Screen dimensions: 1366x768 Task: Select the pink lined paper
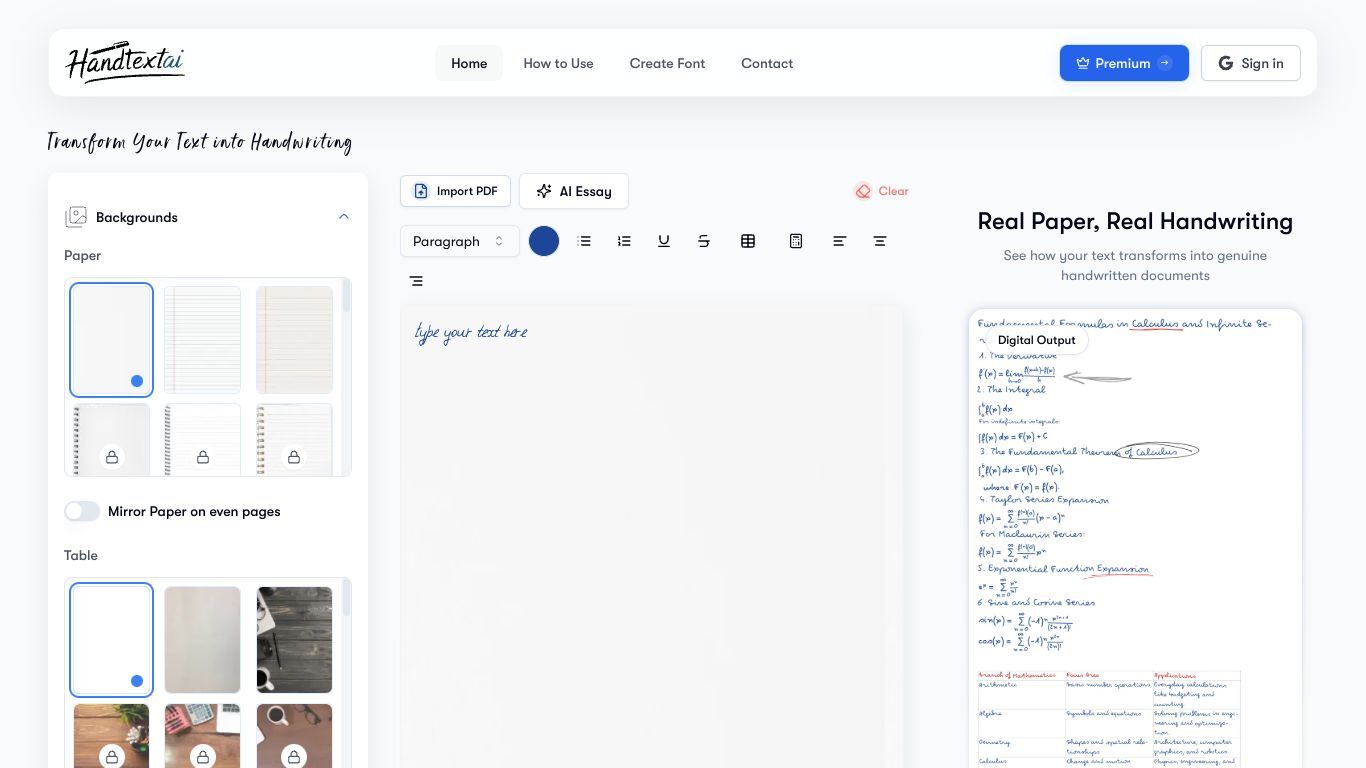pyautogui.click(x=294, y=340)
